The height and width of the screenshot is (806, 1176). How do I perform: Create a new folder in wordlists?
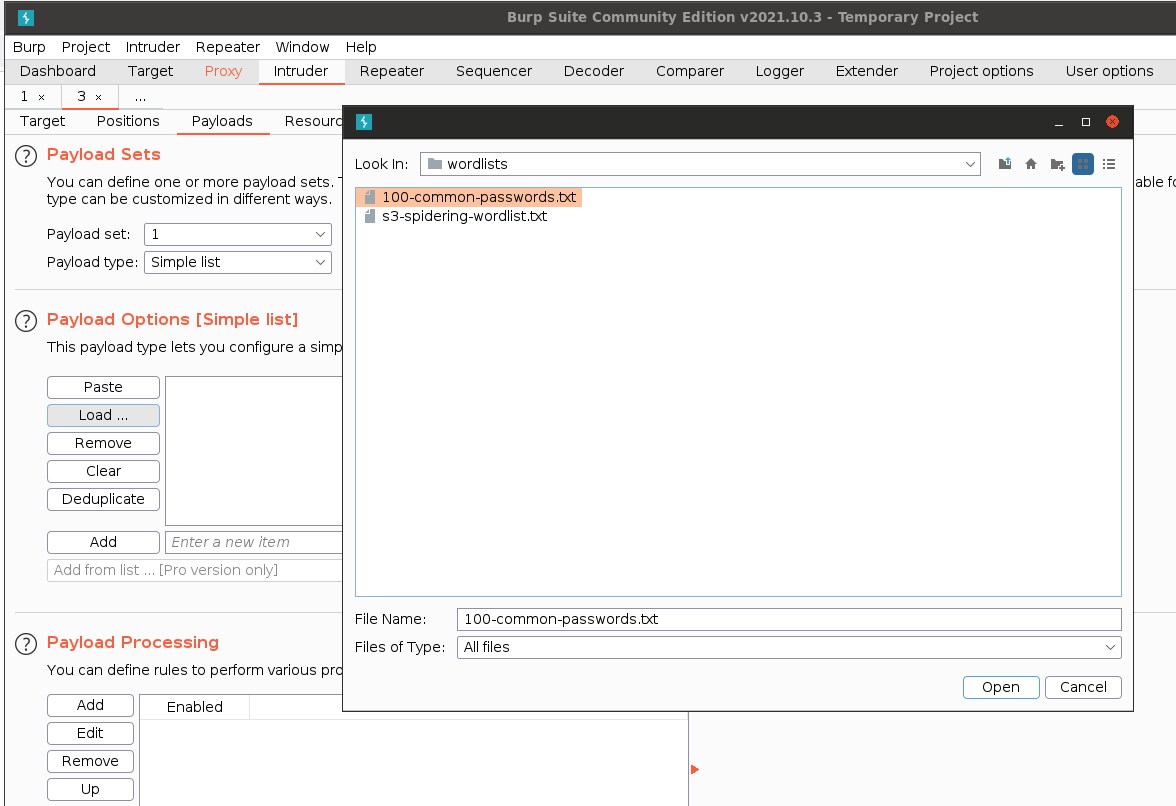[x=1057, y=164]
